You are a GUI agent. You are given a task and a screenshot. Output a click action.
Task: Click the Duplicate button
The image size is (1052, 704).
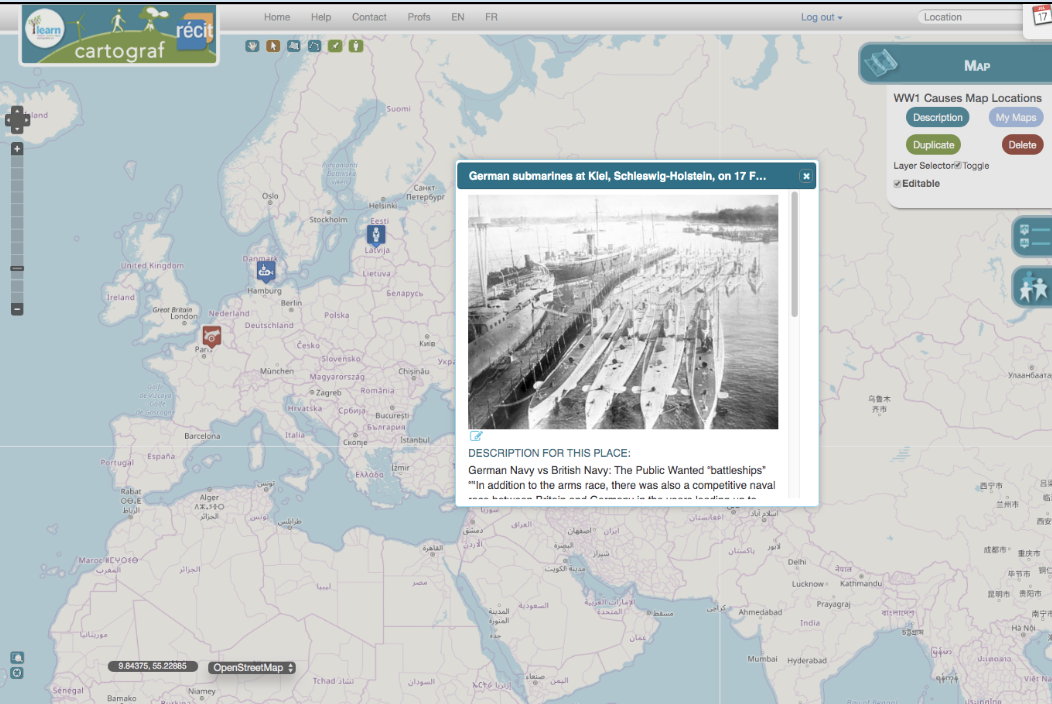click(x=933, y=144)
